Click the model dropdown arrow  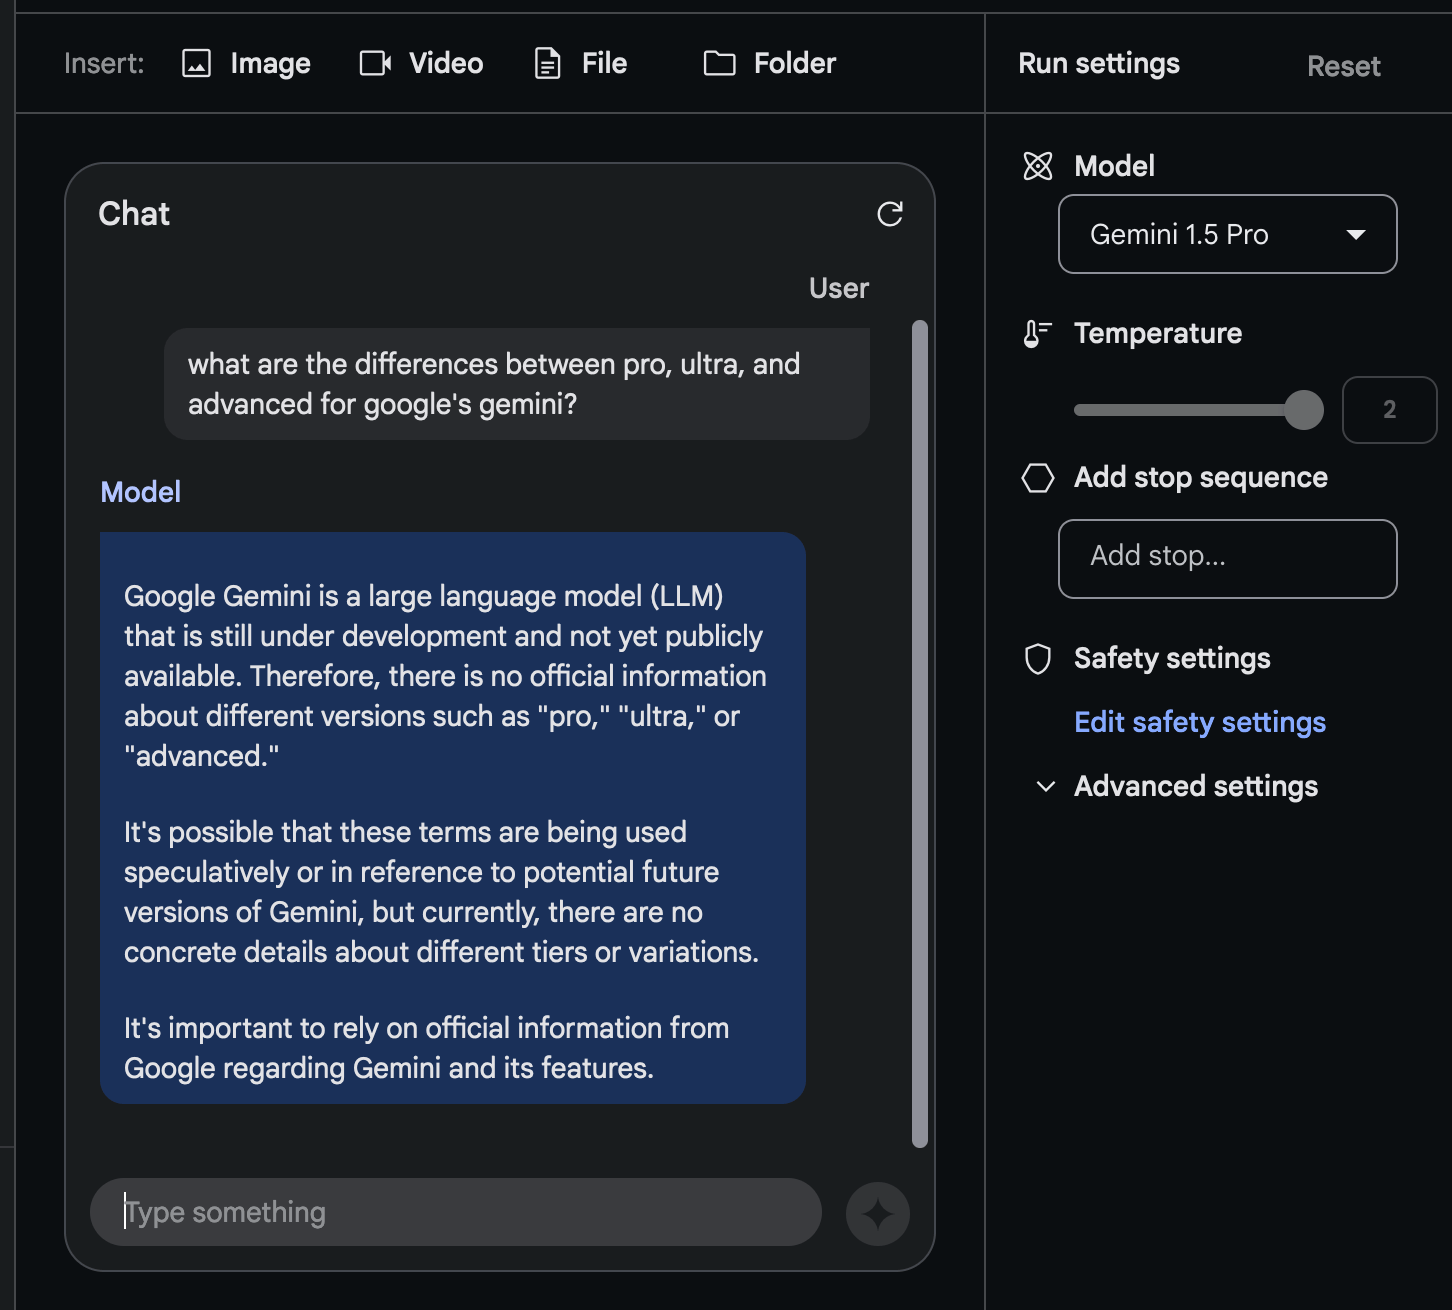click(1356, 235)
